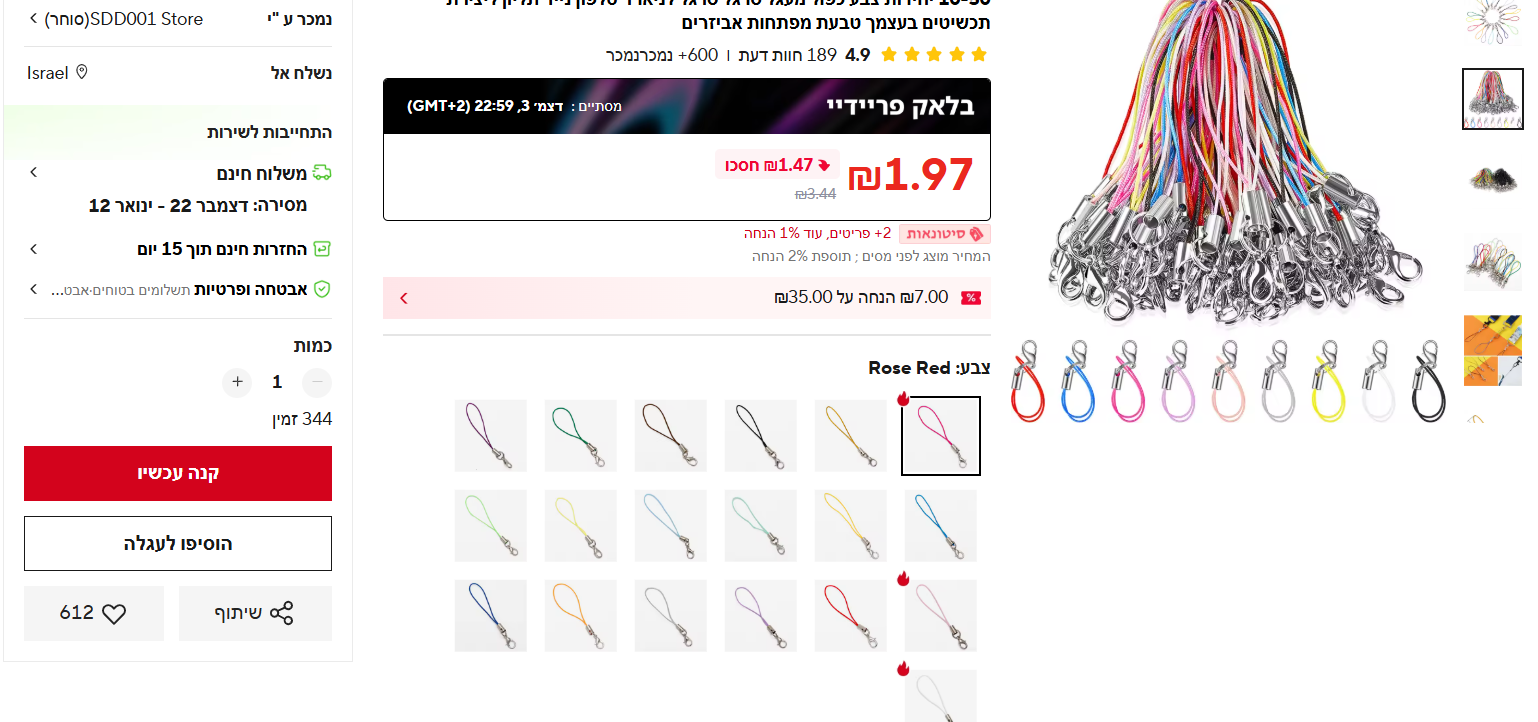This screenshot has height=722, width=1538.
Task: Expand the free shipping details chevron
Action: click(x=33, y=173)
